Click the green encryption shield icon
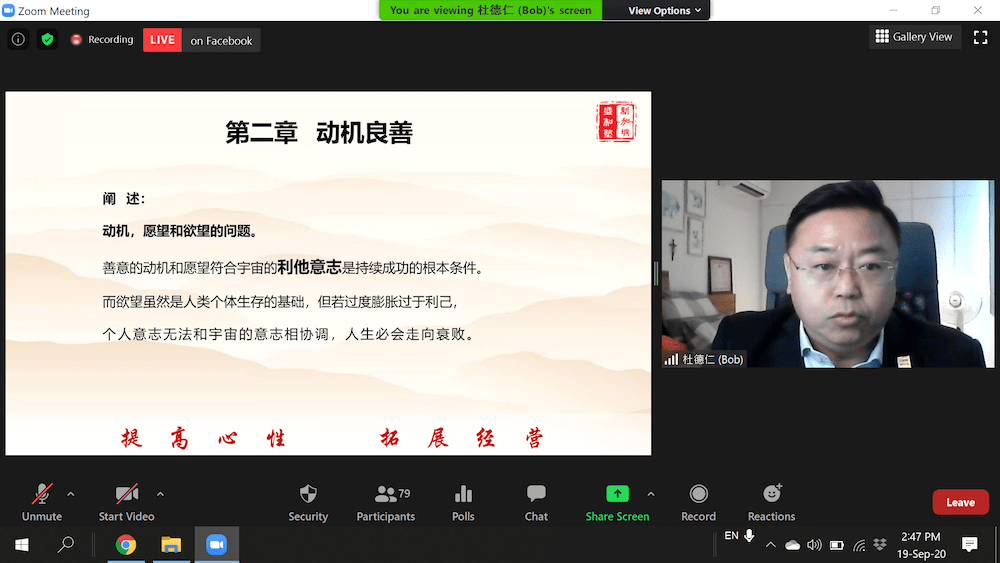1000x563 pixels. (47, 40)
